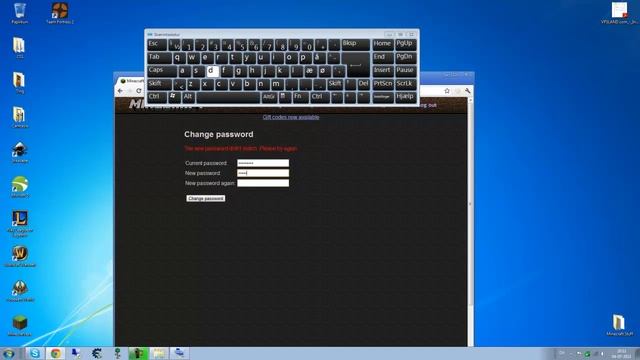Focus the Current password field
Viewport: 640px width, 360px height.
coord(263,163)
